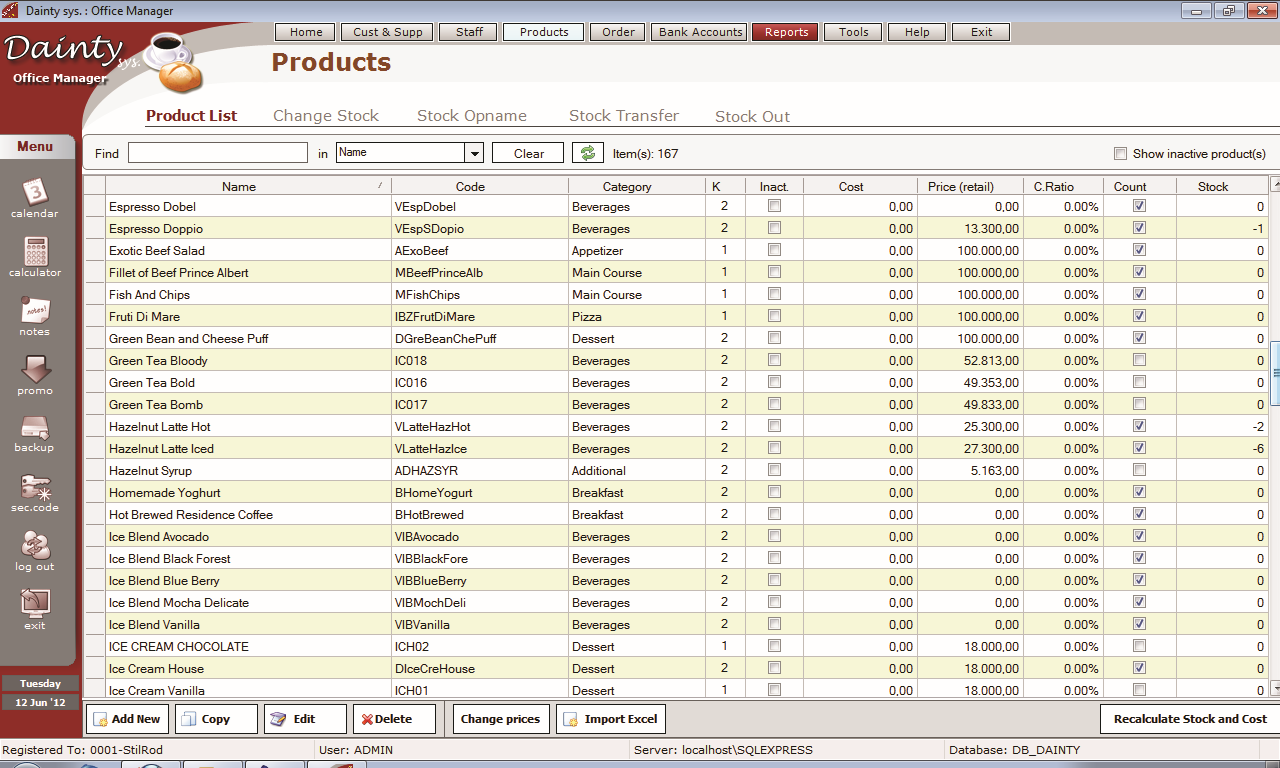Enable Show inactive product(s) checkbox
Viewport: 1280px width, 768px height.
point(1120,154)
